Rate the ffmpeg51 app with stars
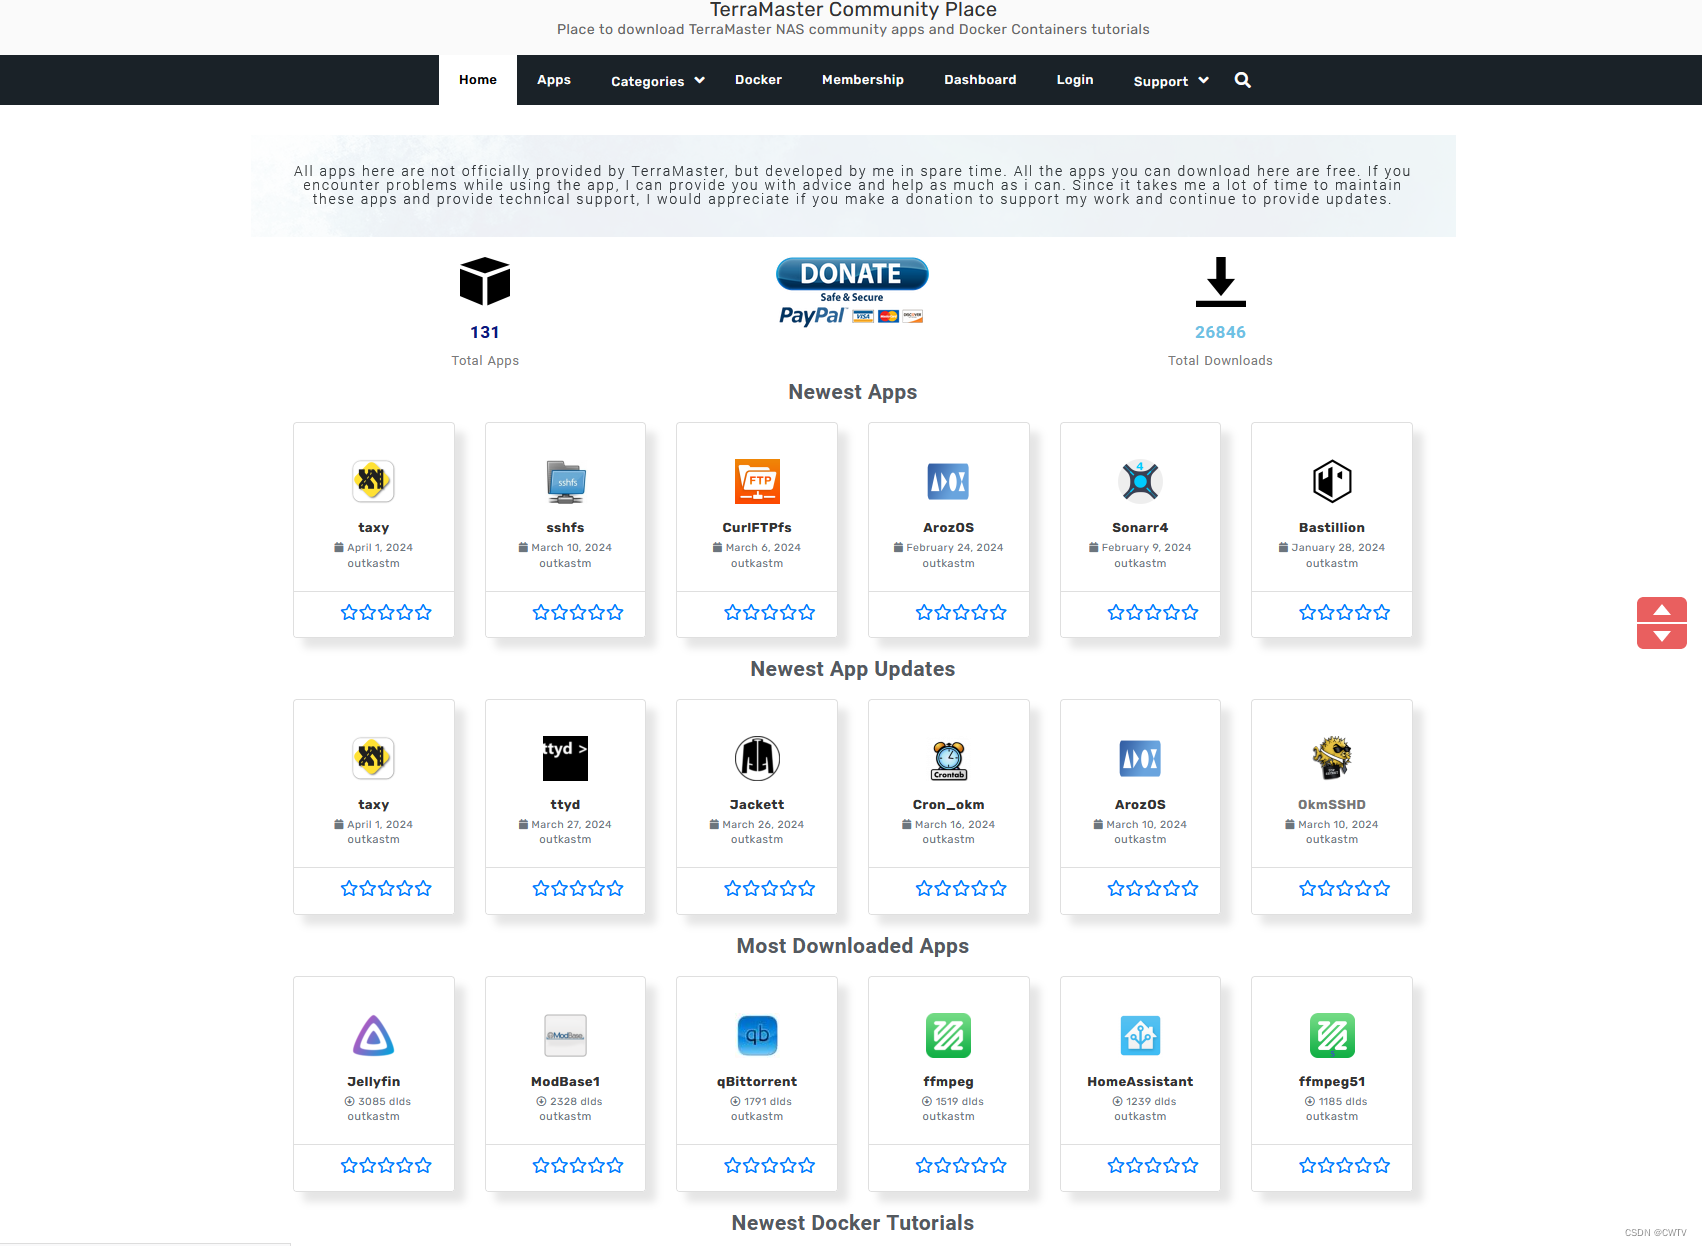Image resolution: width=1702 pixels, height=1246 pixels. 1345,1165
